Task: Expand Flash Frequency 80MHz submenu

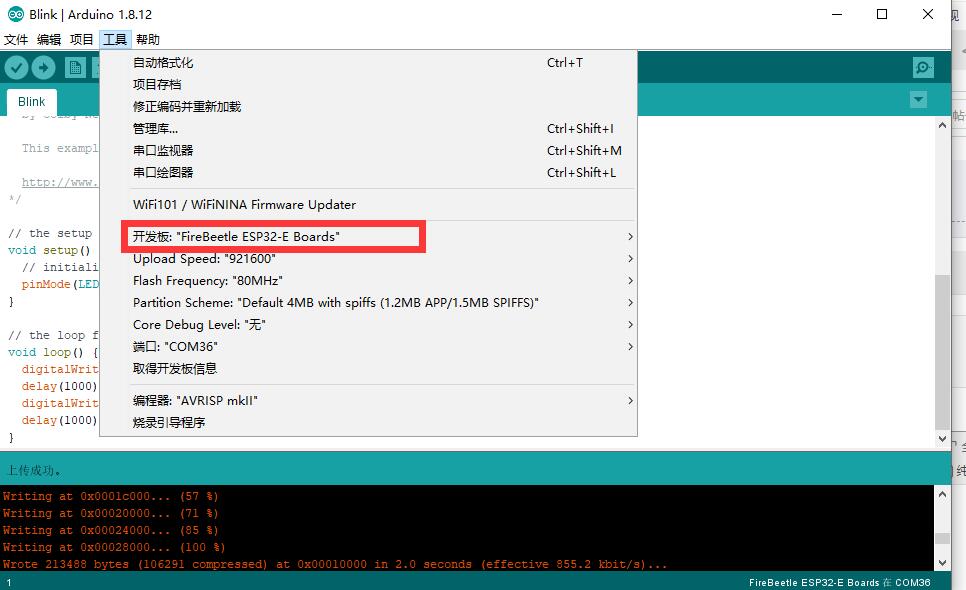Action: coord(368,281)
